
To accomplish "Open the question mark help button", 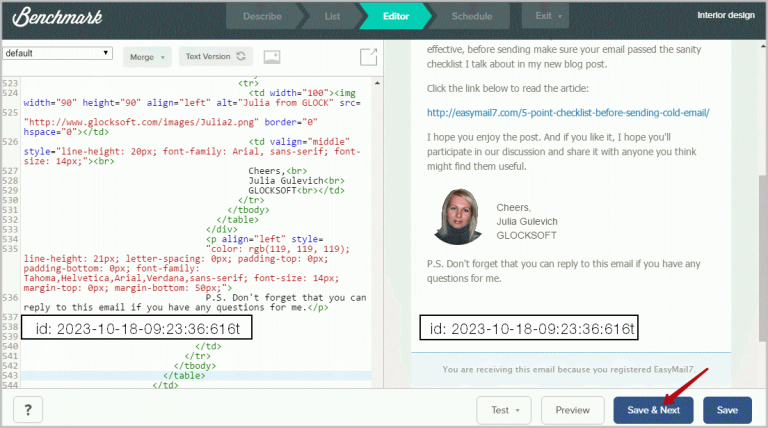I will 27,410.
